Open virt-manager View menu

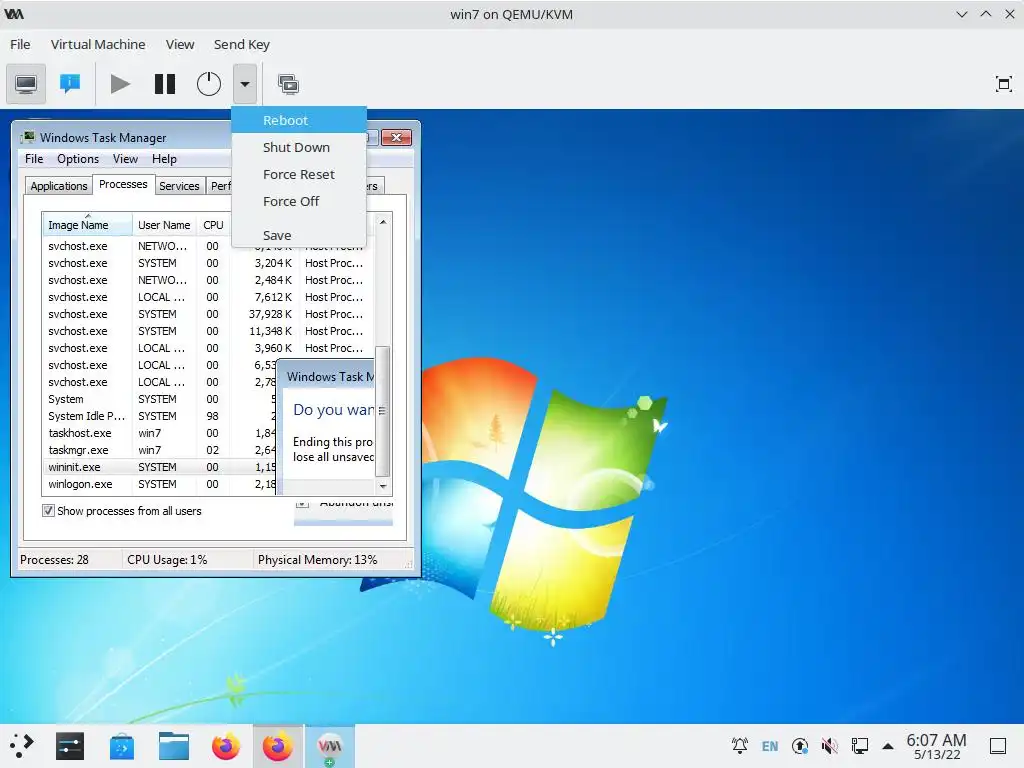(x=180, y=44)
